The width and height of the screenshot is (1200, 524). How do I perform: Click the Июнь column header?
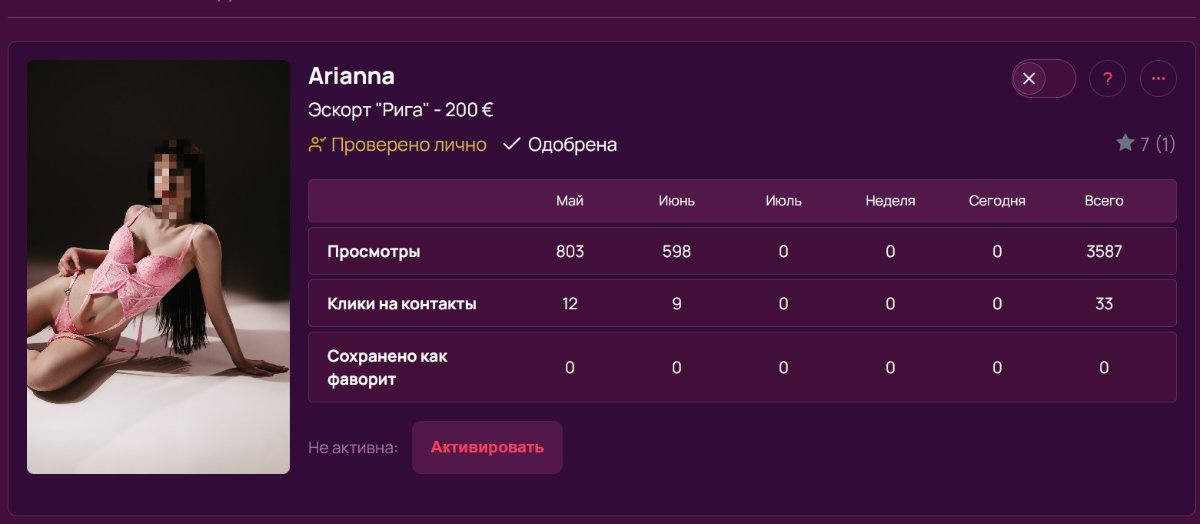[x=677, y=201]
